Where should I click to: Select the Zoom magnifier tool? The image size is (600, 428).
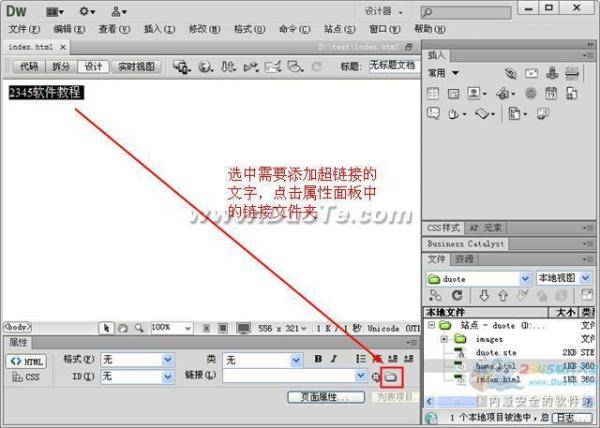pos(138,327)
